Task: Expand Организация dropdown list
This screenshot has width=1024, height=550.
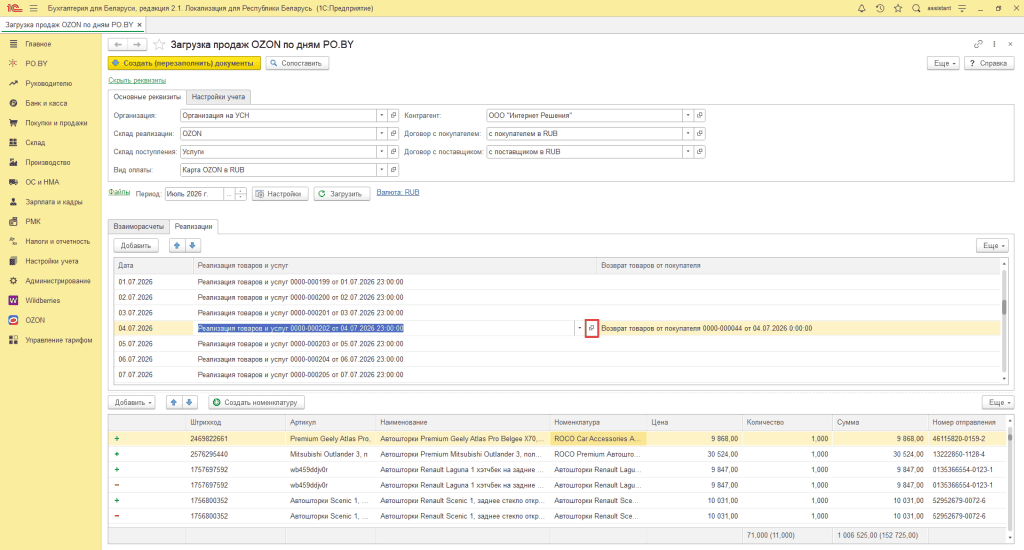Action: pos(381,115)
